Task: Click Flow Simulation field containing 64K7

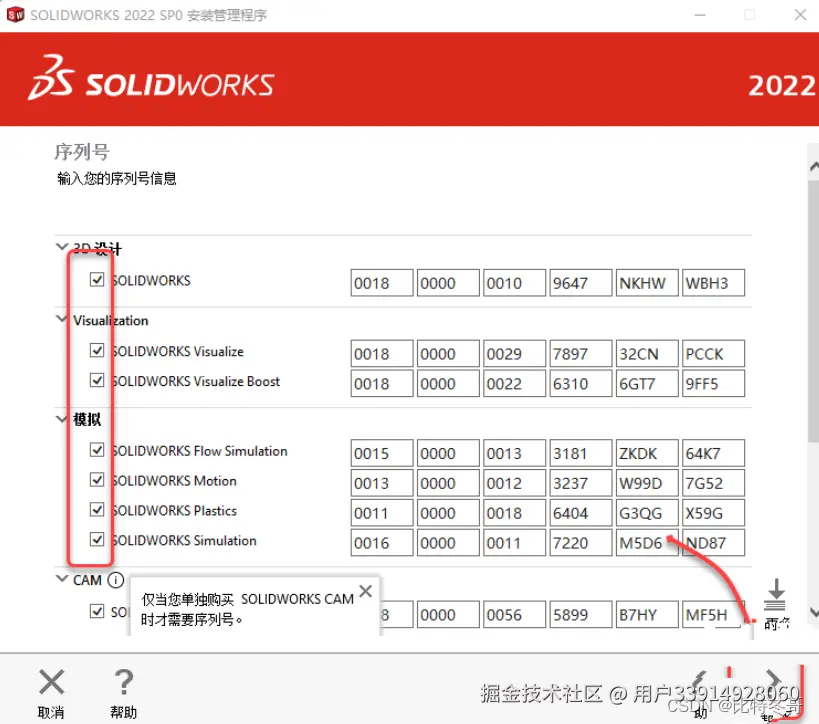Action: click(x=713, y=453)
